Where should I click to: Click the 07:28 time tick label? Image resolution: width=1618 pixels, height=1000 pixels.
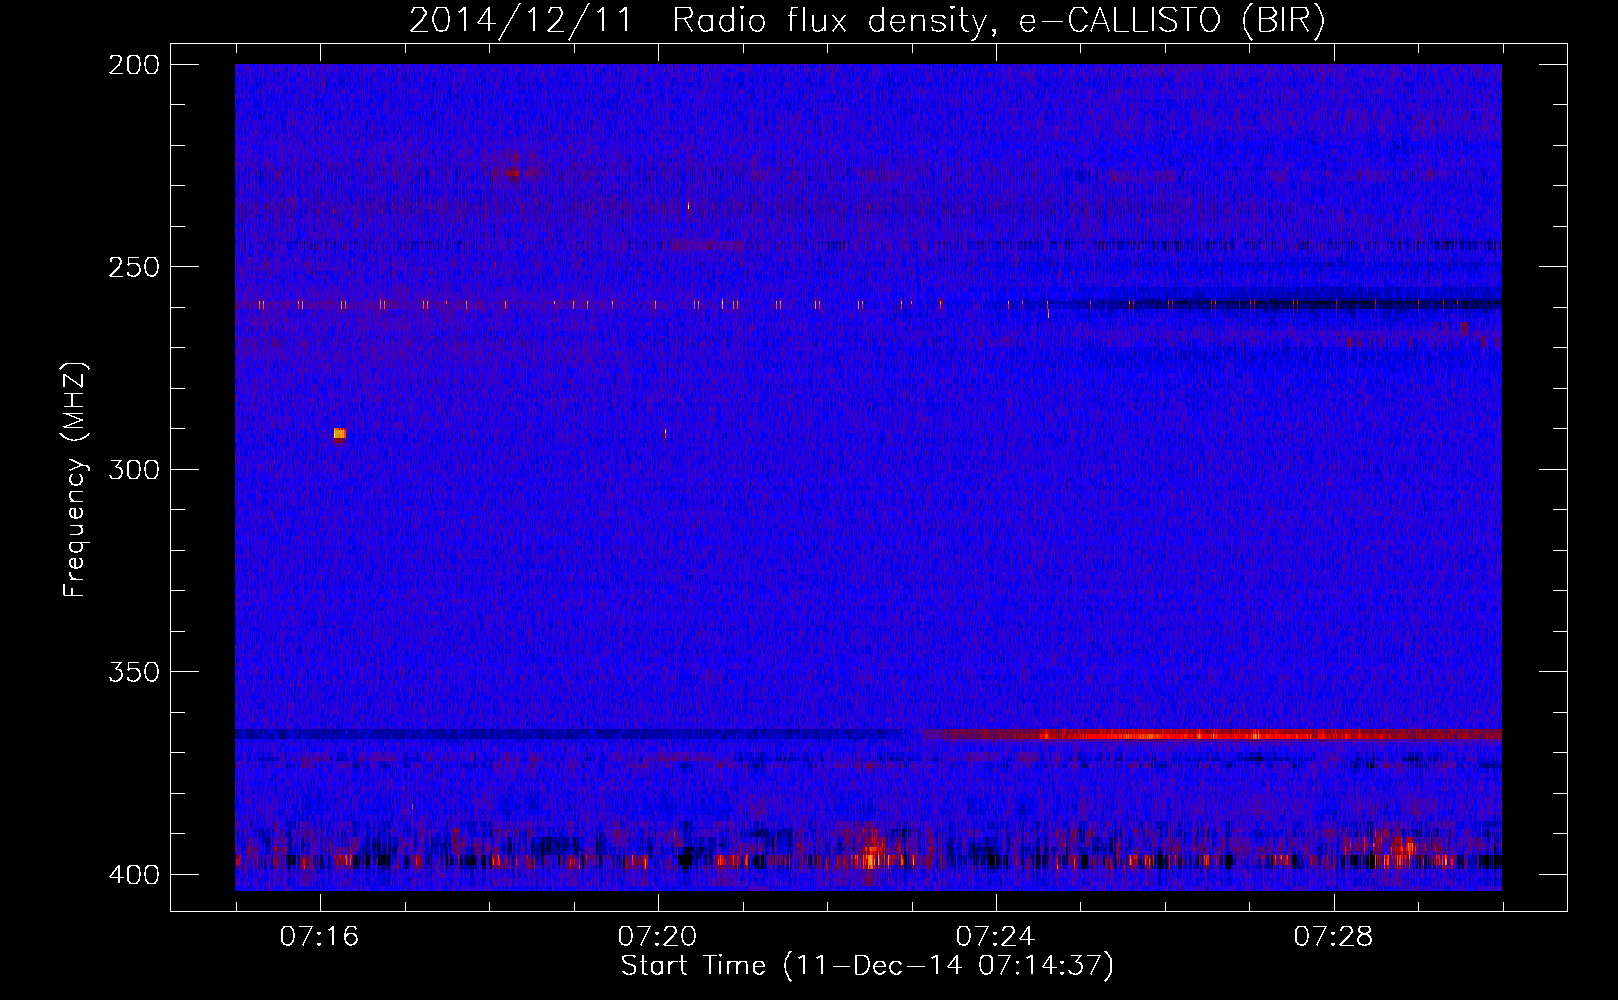tap(1333, 937)
